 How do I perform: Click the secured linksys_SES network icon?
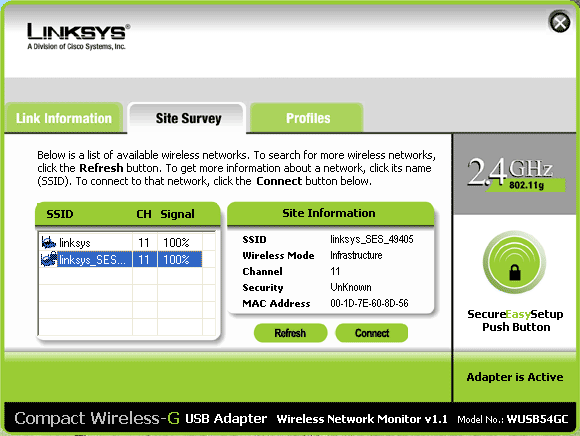coord(48,259)
